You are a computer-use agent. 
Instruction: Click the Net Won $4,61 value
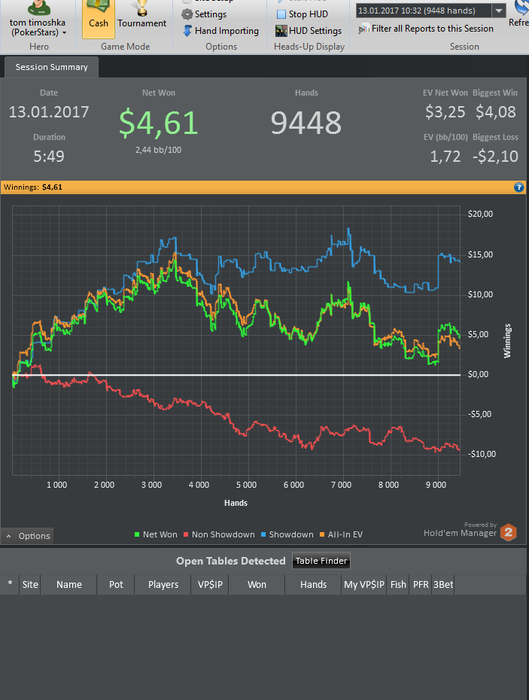pos(158,122)
